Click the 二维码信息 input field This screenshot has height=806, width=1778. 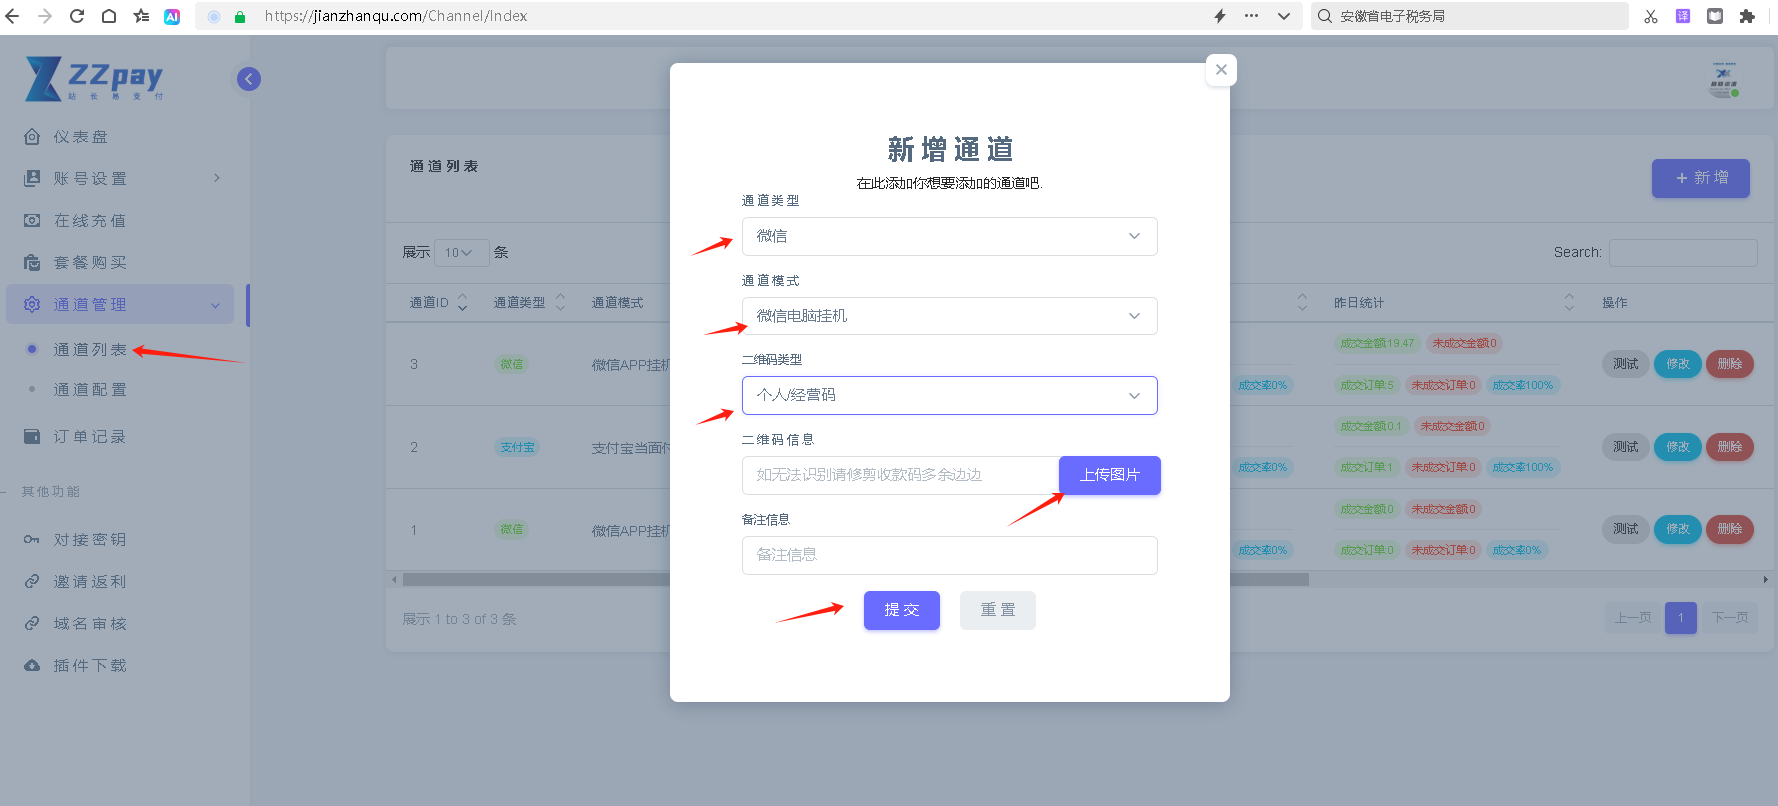click(901, 475)
